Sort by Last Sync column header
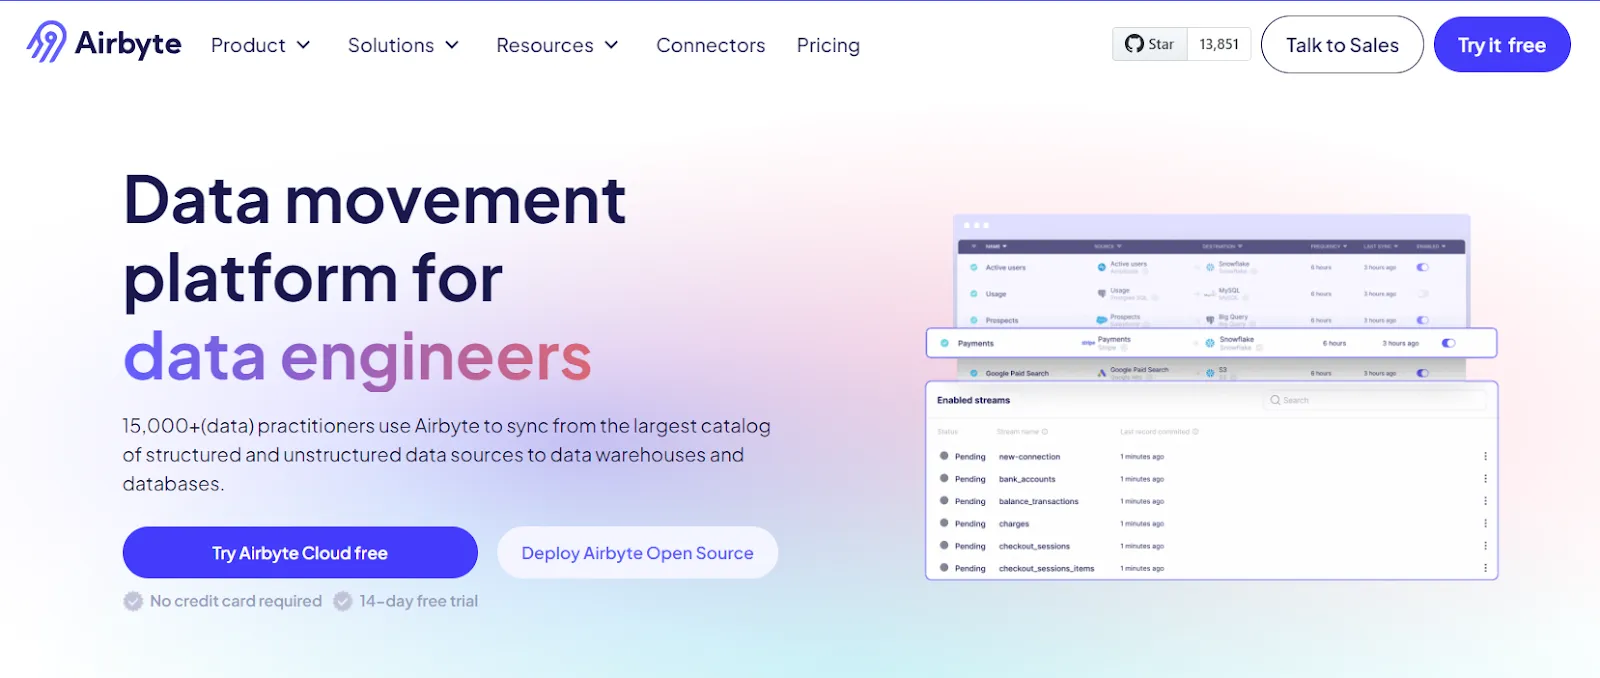Viewport: 1600px width, 678px height. tap(1380, 246)
